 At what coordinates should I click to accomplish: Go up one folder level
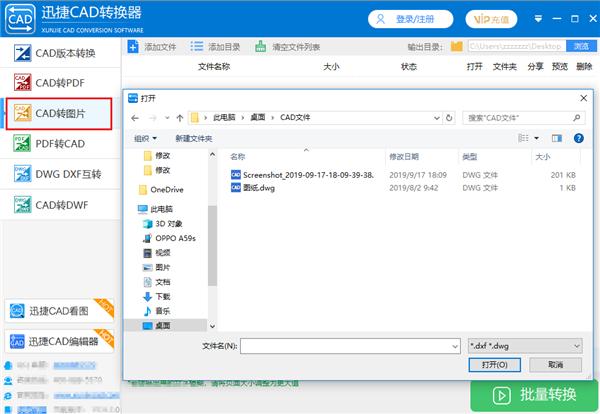[180, 118]
